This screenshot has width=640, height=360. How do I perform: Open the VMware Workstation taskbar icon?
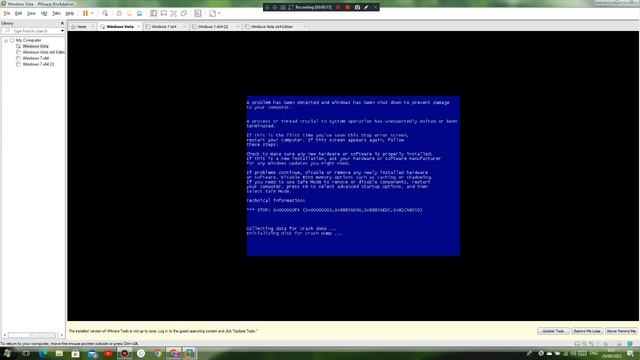(x=189, y=353)
